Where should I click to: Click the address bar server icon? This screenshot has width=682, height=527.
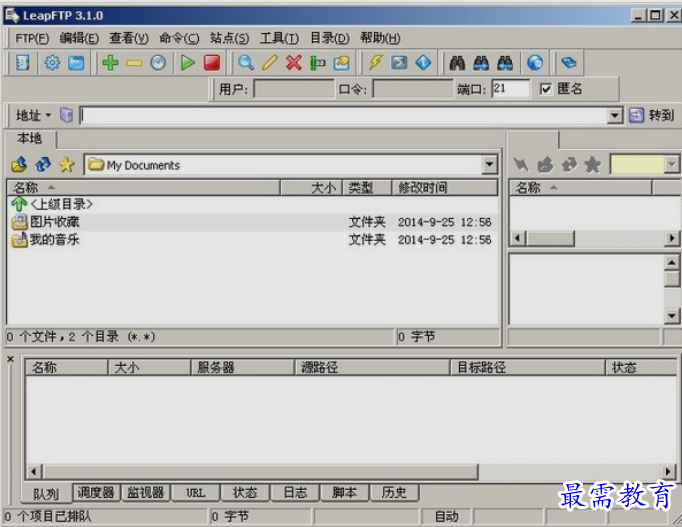[66, 115]
